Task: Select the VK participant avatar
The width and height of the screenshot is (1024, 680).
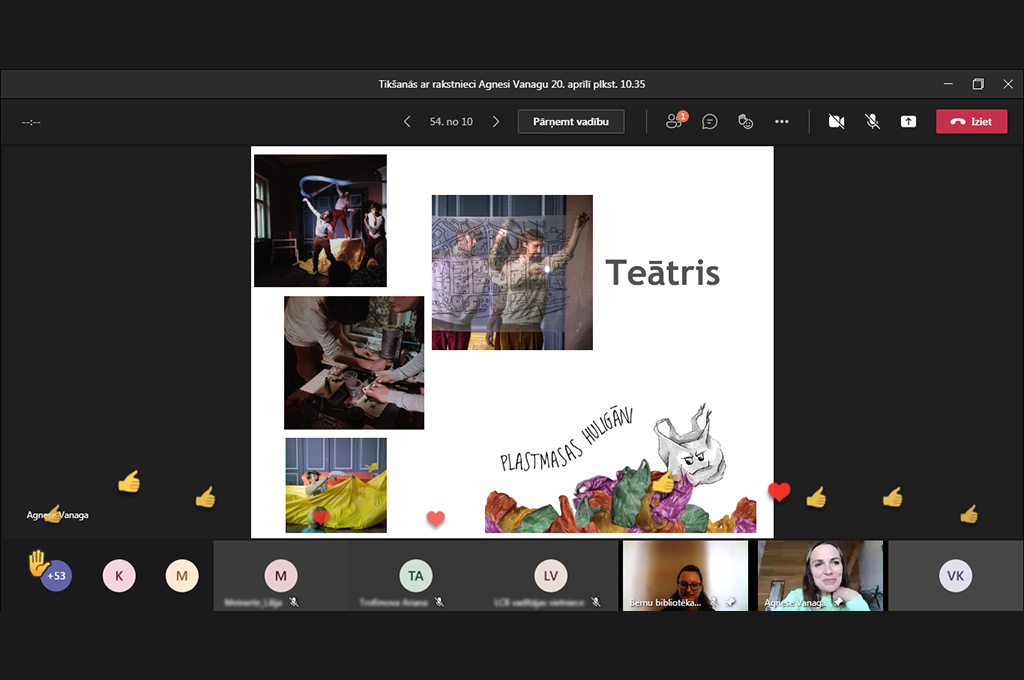Action: [955, 575]
